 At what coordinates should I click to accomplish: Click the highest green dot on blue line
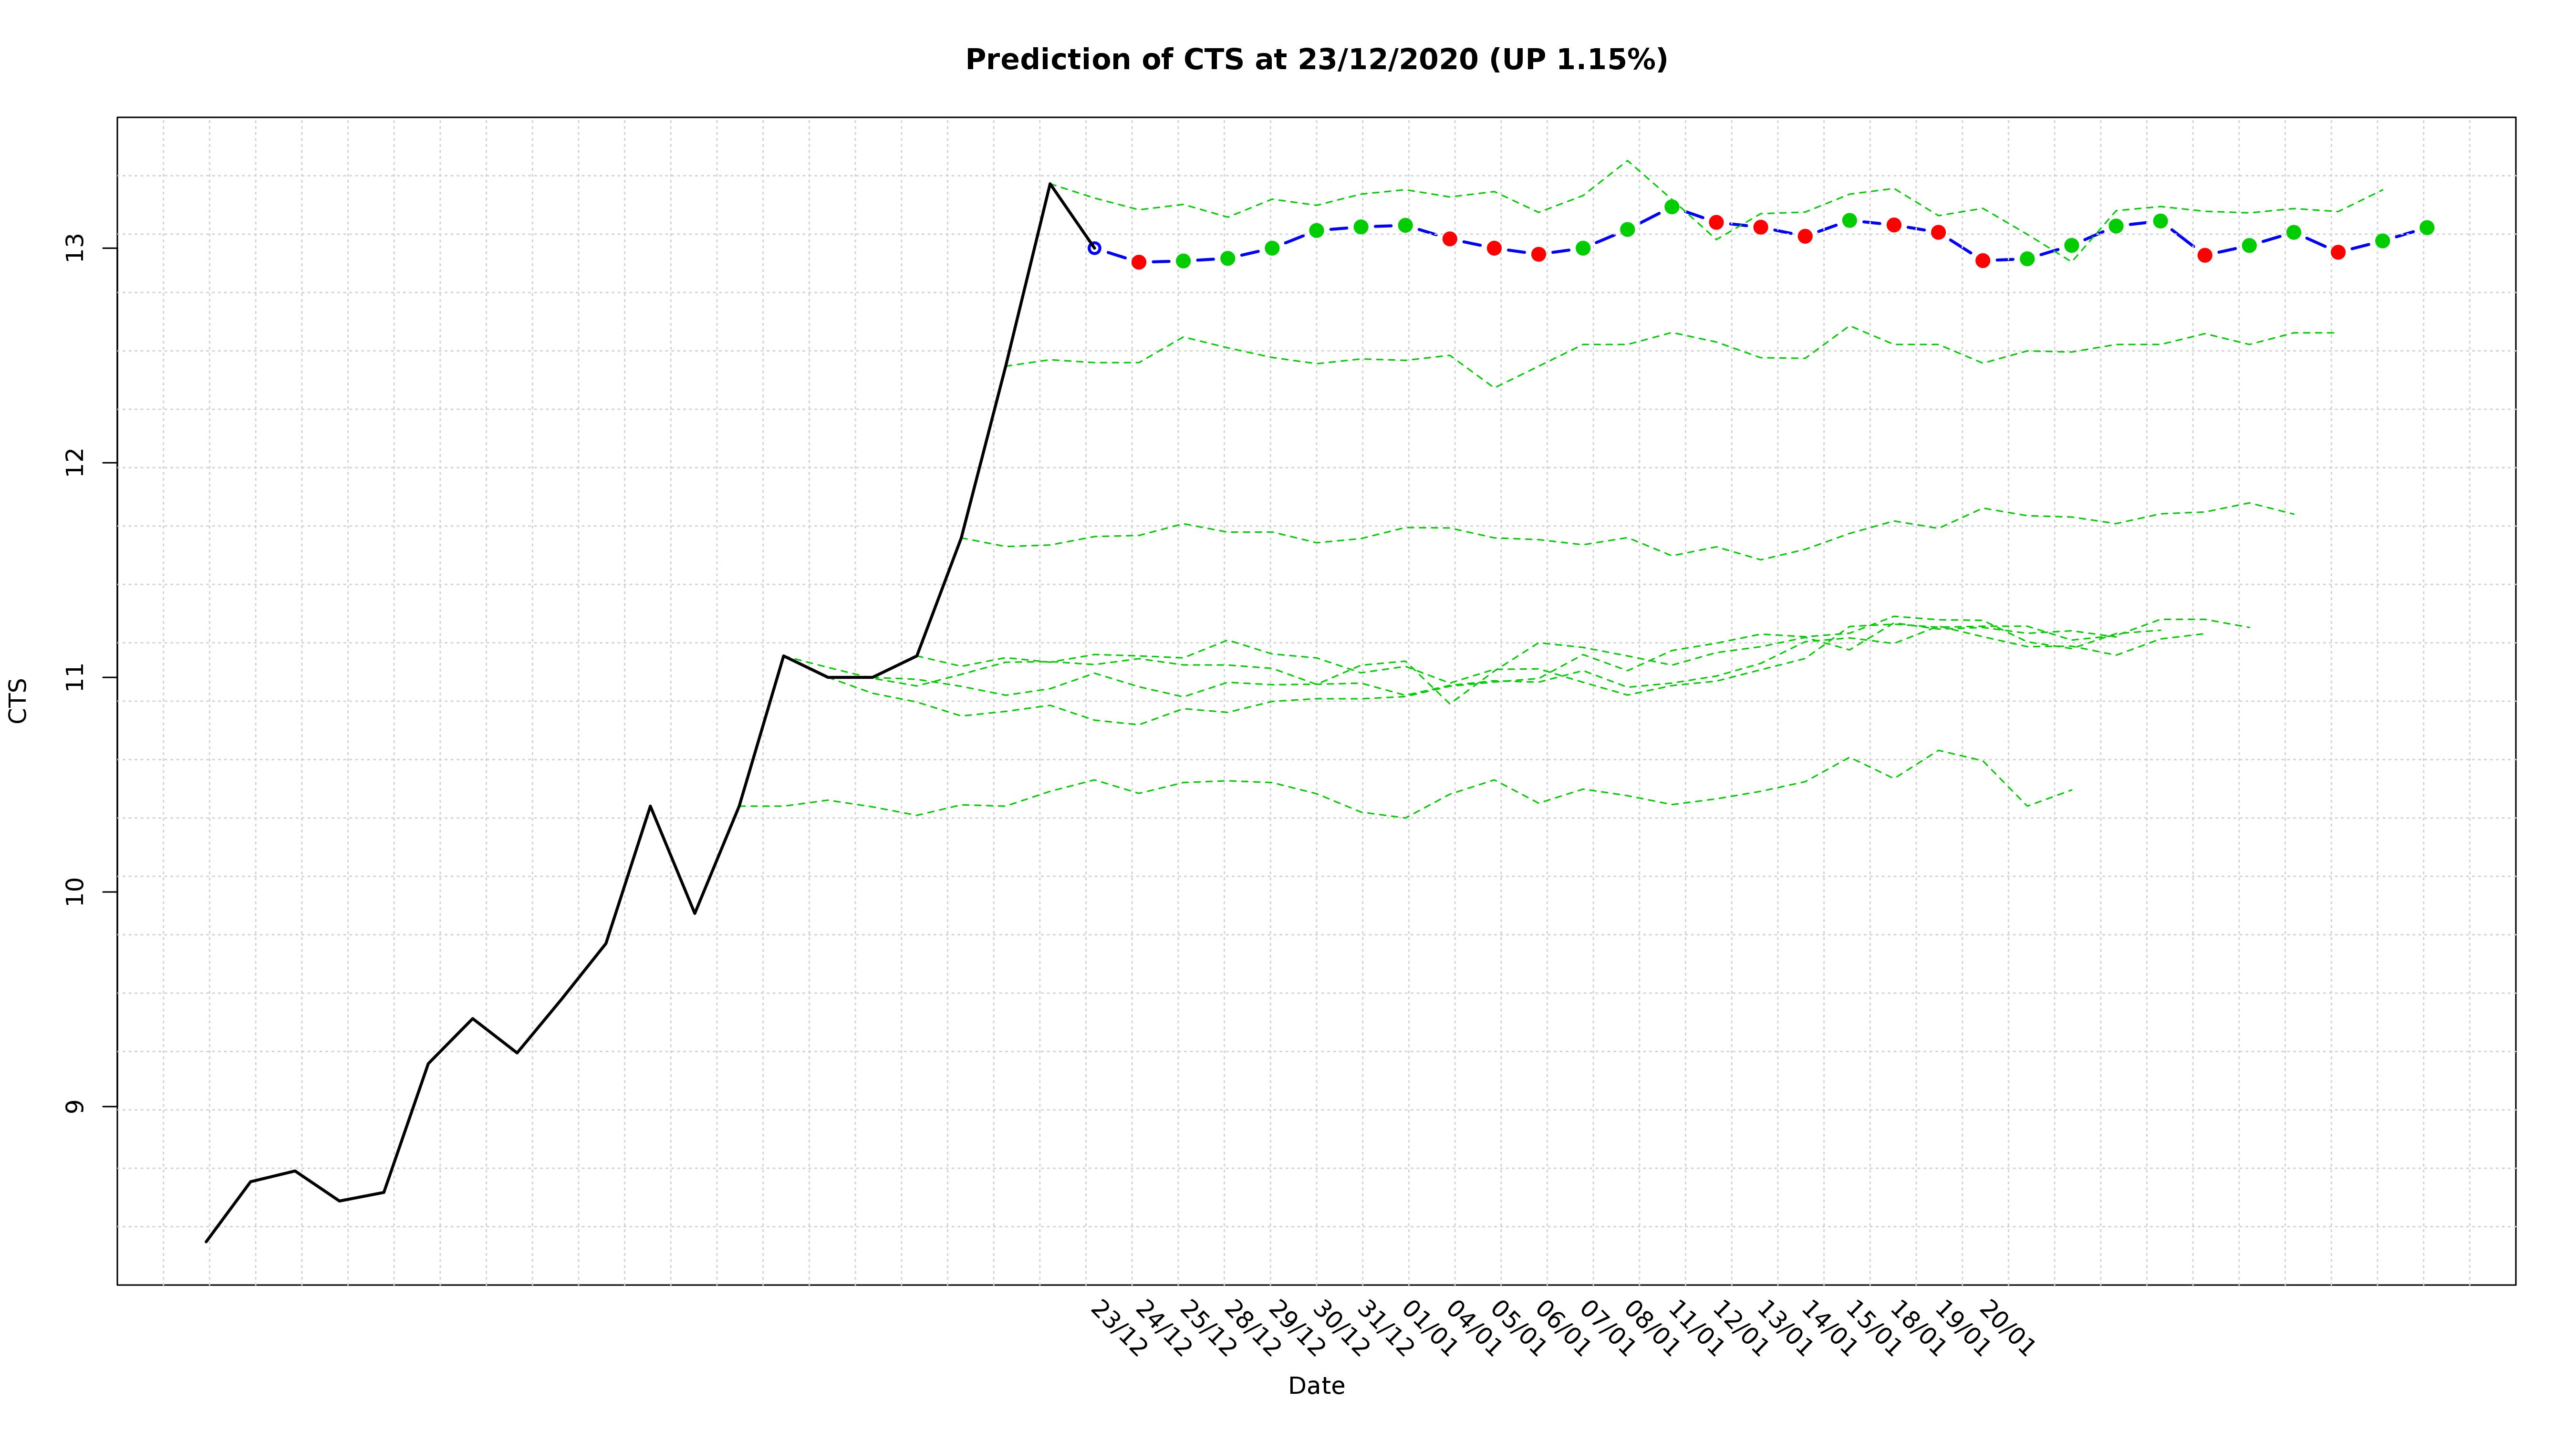pos(1671,207)
